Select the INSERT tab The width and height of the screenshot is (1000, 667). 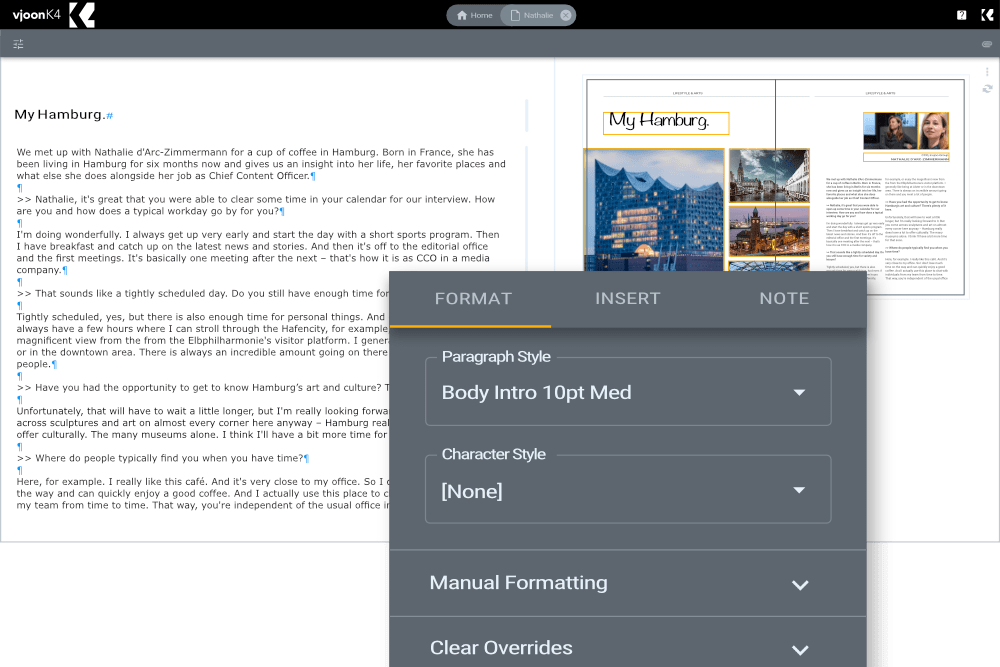[x=628, y=298]
